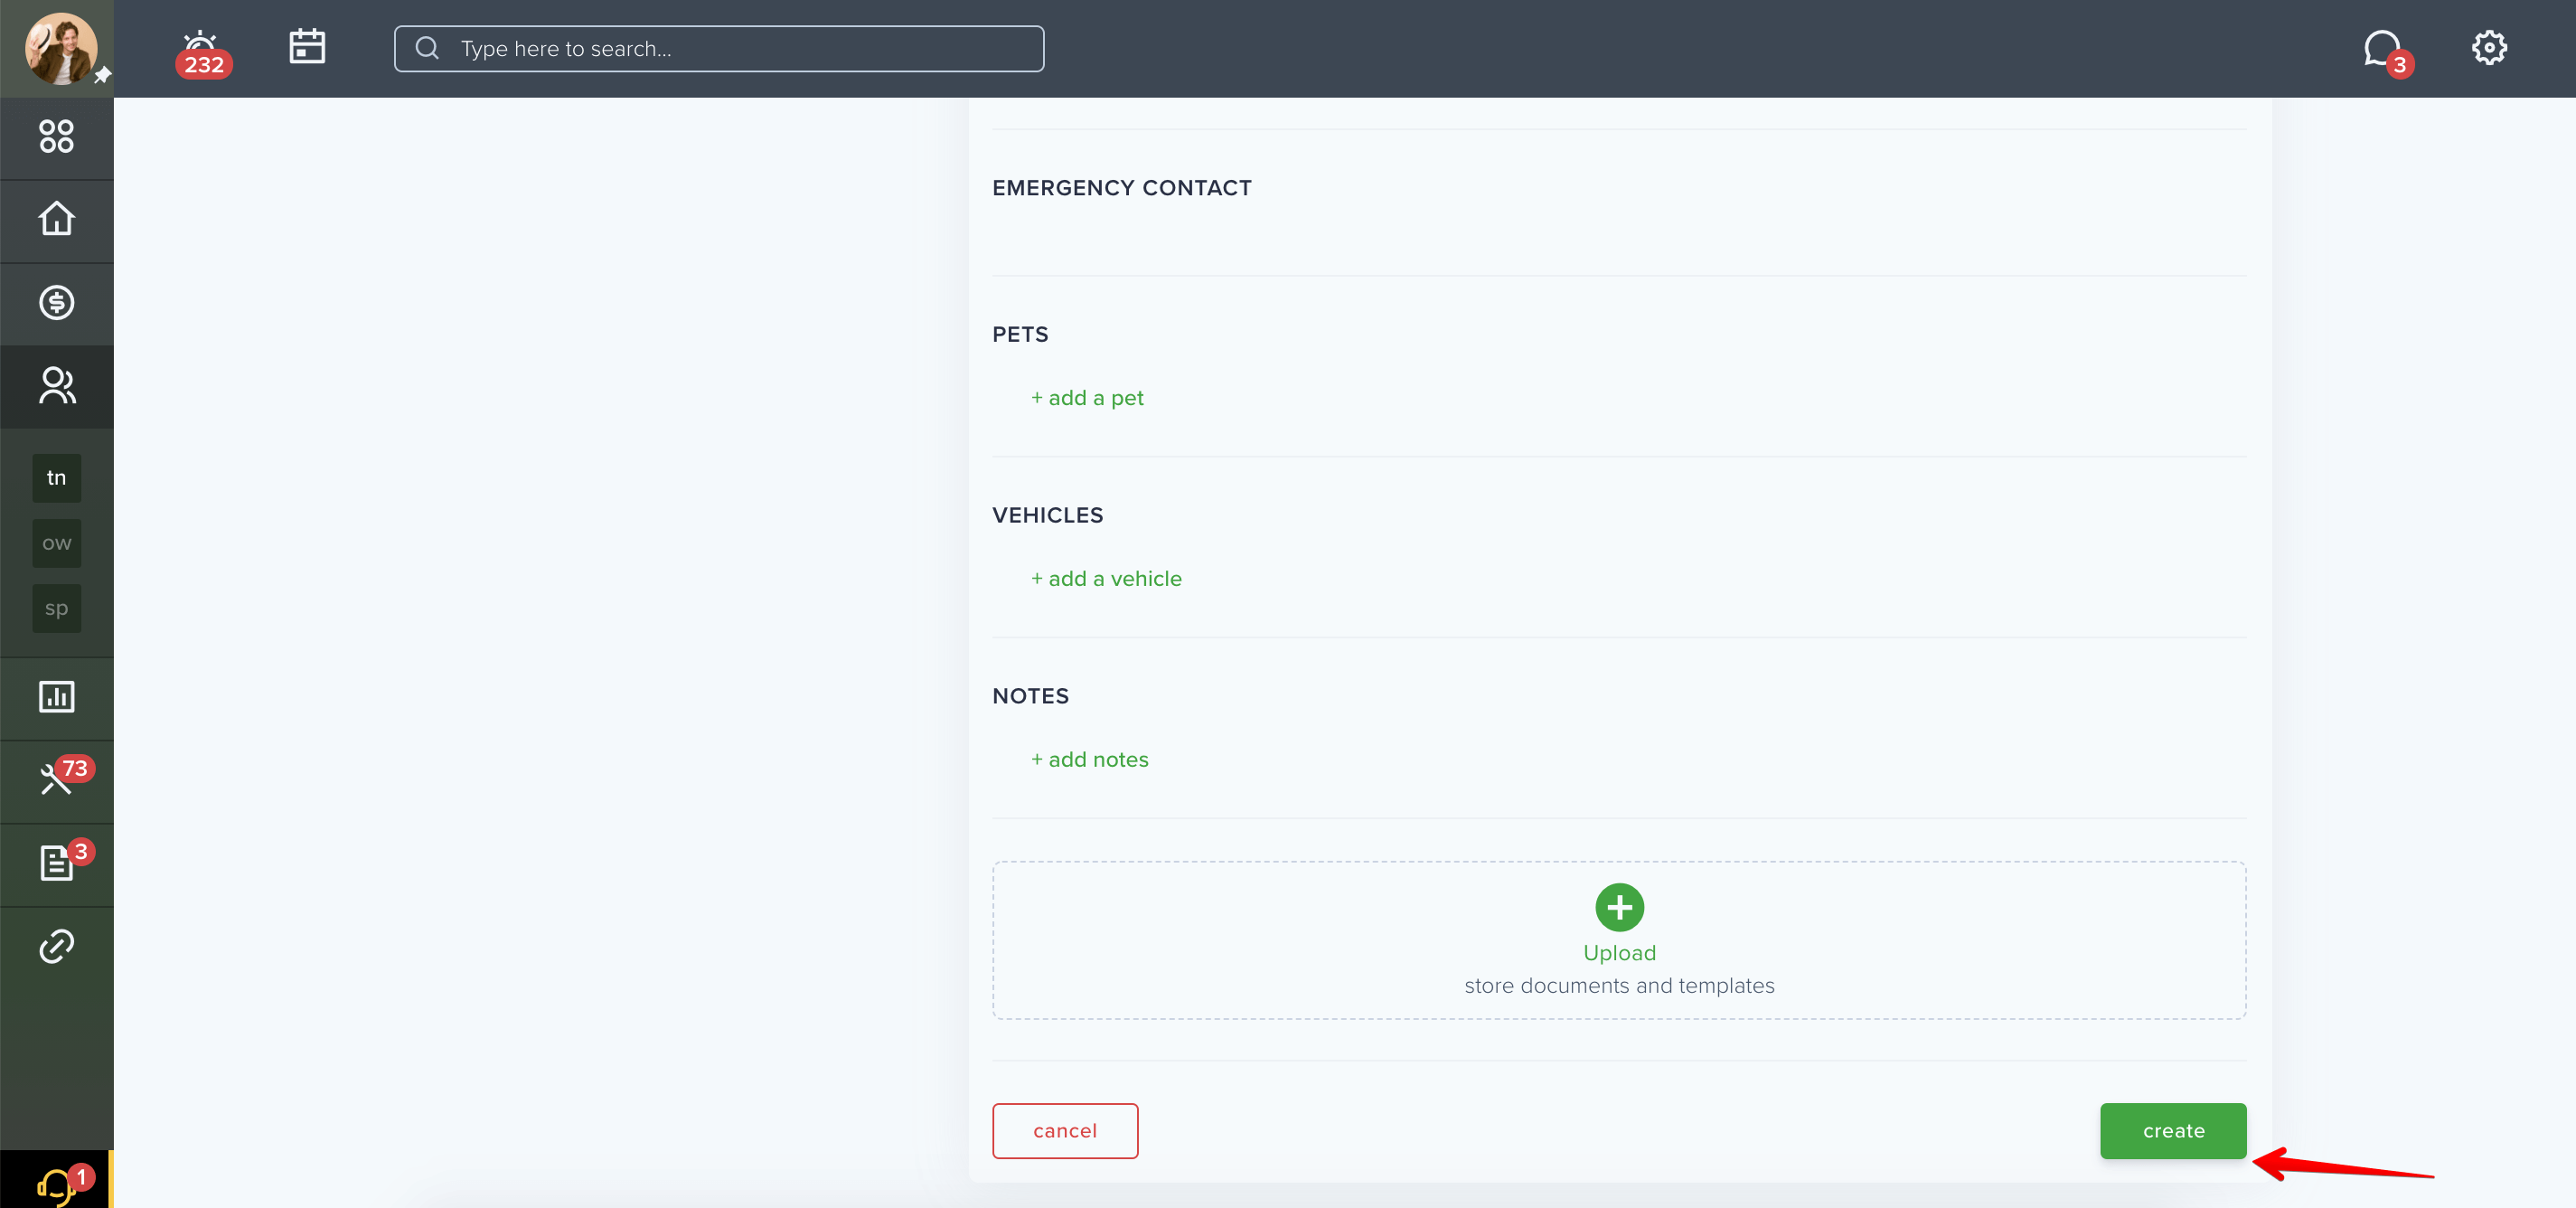Viewport: 2576px width, 1208px height.
Task: Open documents icon with 3 badge
Action: (x=56, y=863)
